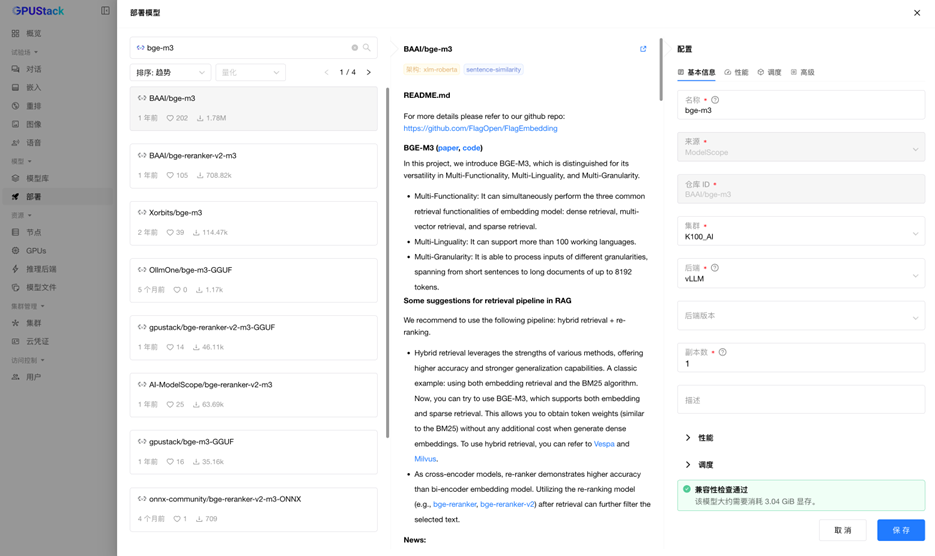Open 图像 image icon in sidebar
The height and width of the screenshot is (556, 935).
16,124
